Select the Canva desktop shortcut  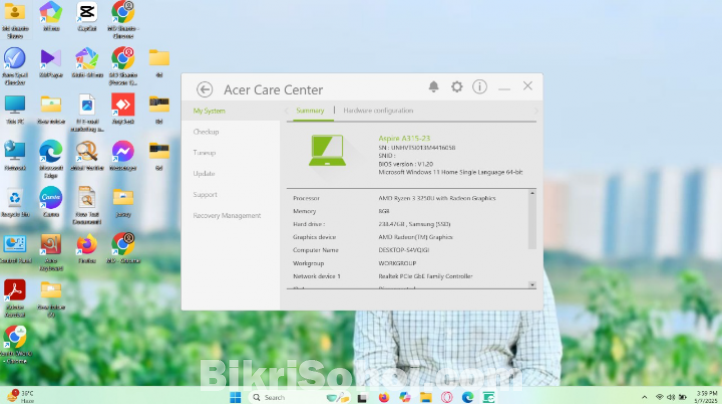click(51, 202)
